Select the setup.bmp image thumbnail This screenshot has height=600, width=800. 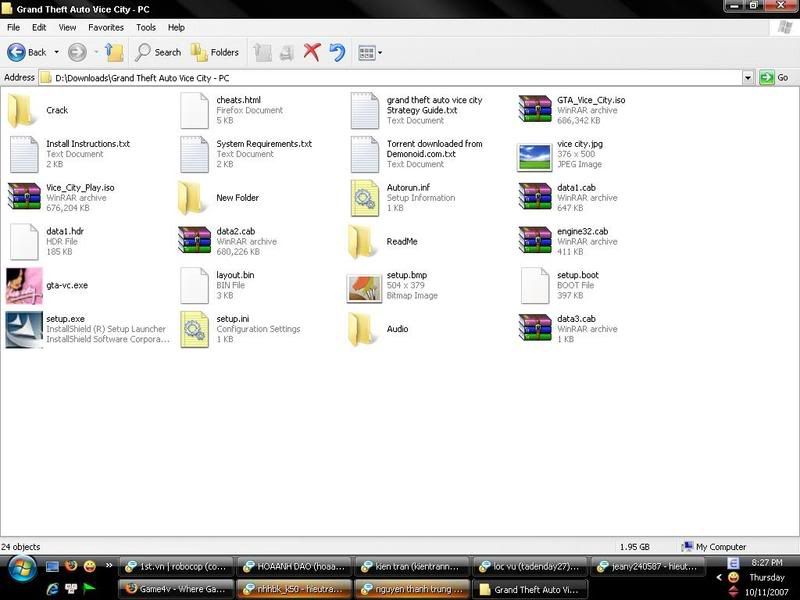point(364,288)
